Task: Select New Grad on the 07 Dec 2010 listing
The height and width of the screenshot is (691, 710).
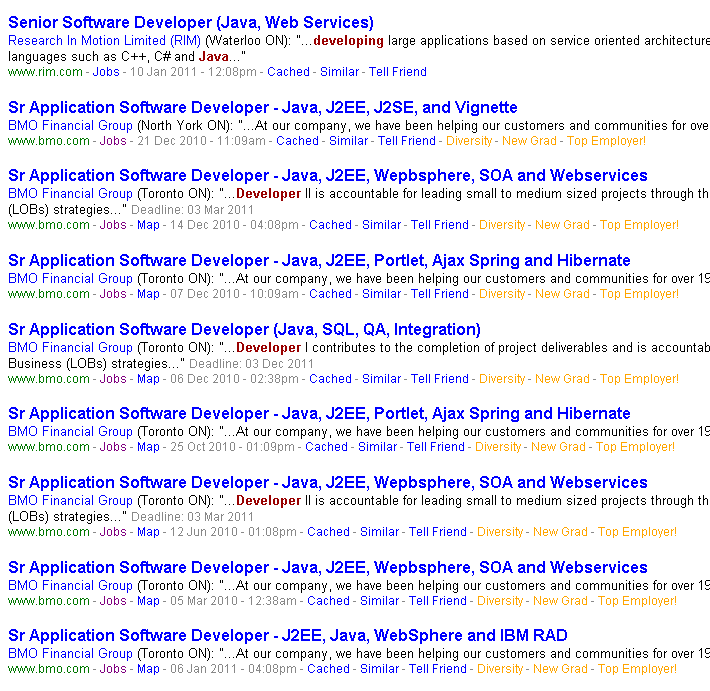Action: click(x=562, y=294)
